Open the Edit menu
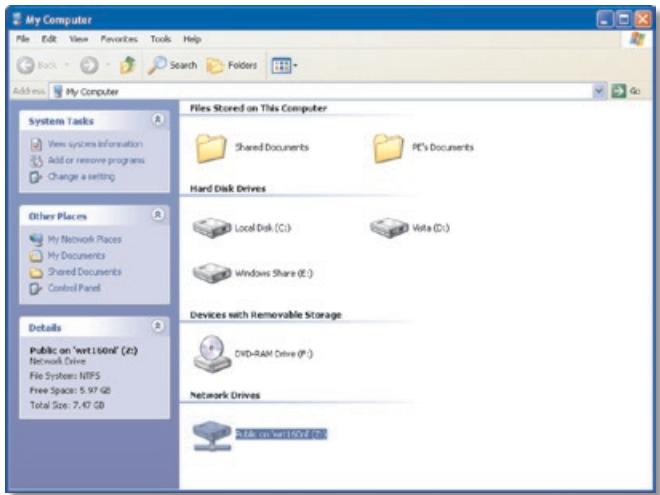 click(x=49, y=39)
